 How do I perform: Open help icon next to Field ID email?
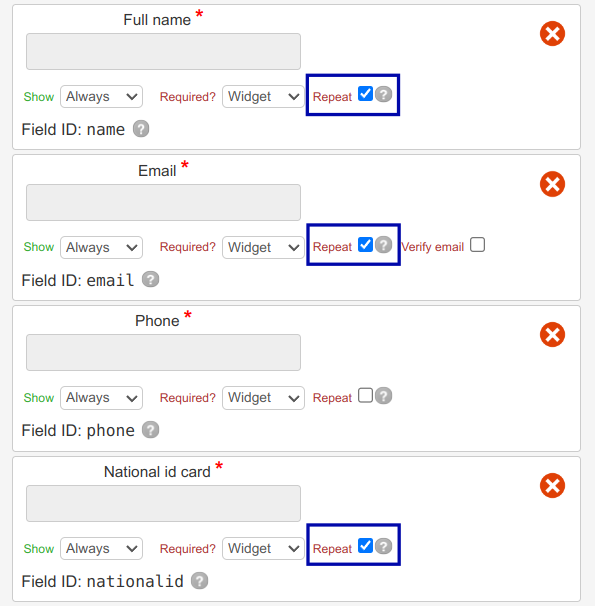click(x=150, y=279)
